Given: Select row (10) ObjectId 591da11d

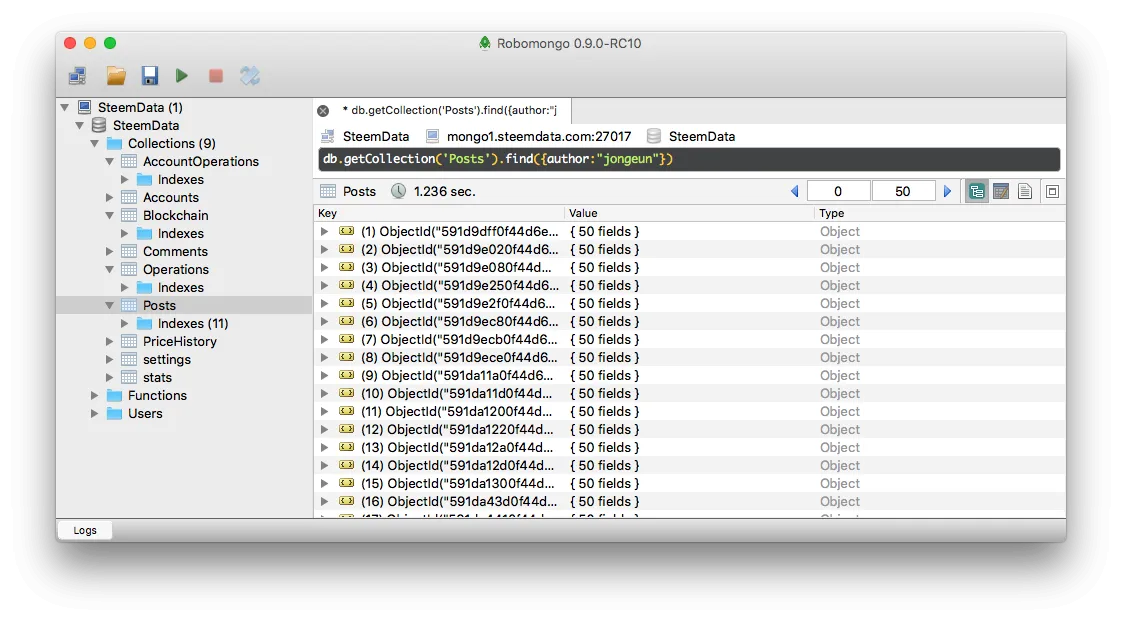Looking at the screenshot, I should (x=689, y=393).
